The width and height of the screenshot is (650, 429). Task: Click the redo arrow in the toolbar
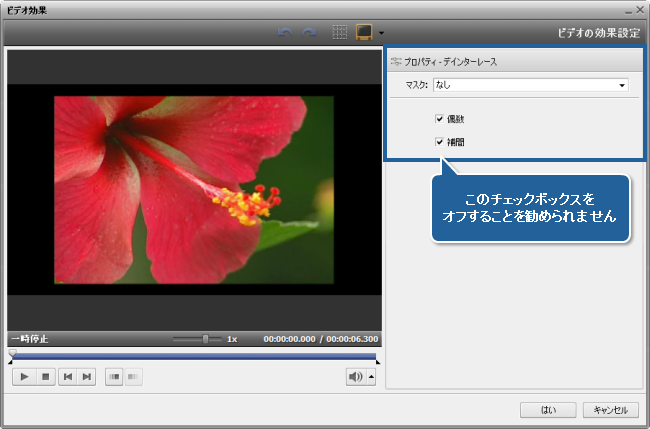pyautogui.click(x=309, y=33)
